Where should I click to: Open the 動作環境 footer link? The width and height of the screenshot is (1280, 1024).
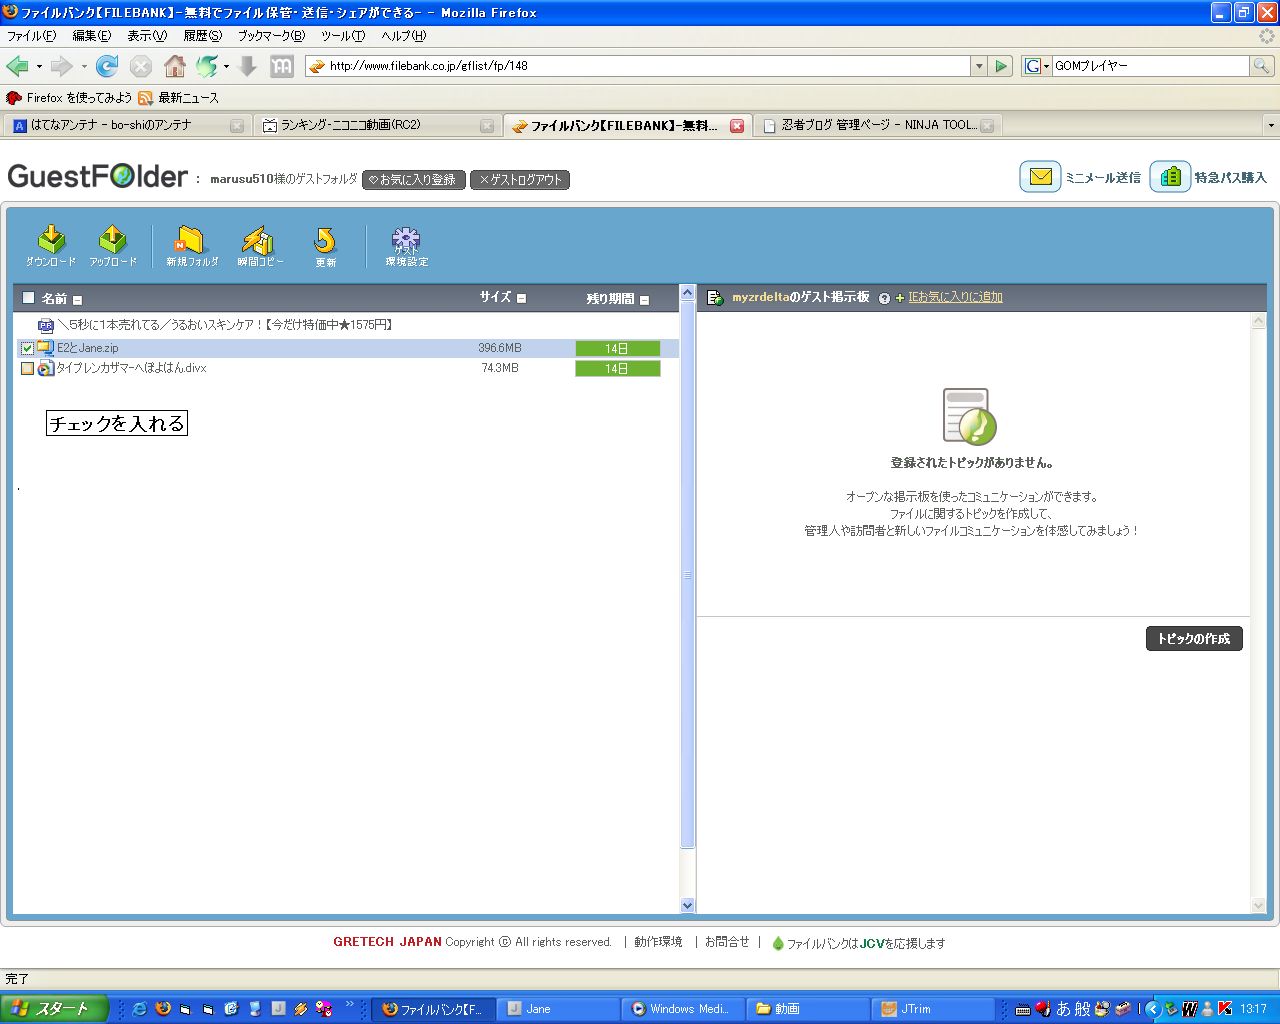[x=658, y=942]
